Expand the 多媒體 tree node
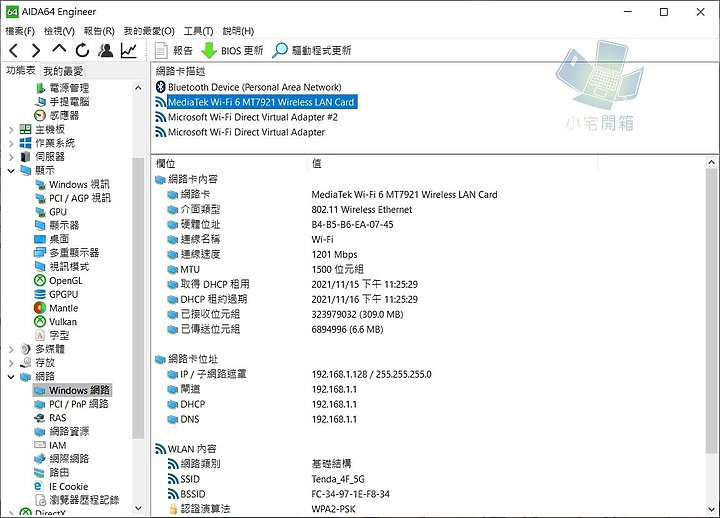 point(11,349)
